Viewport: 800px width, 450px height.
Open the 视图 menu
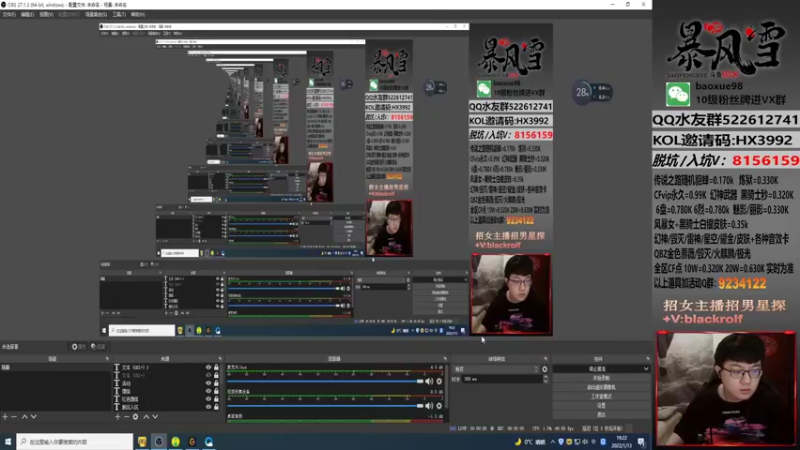(46, 14)
